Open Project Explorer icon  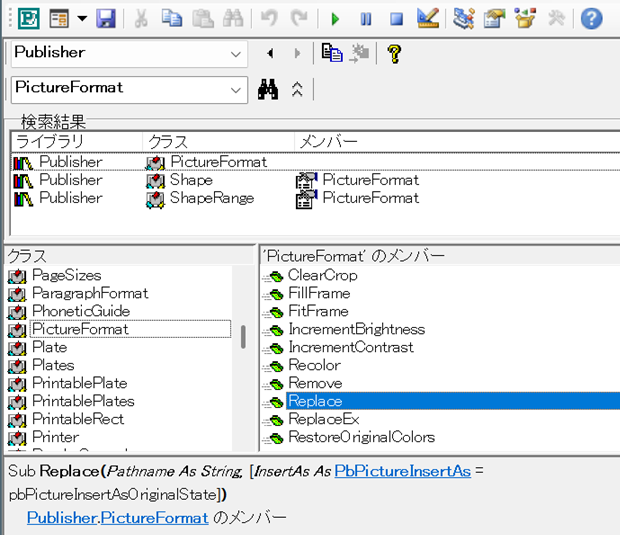pyautogui.click(x=463, y=19)
